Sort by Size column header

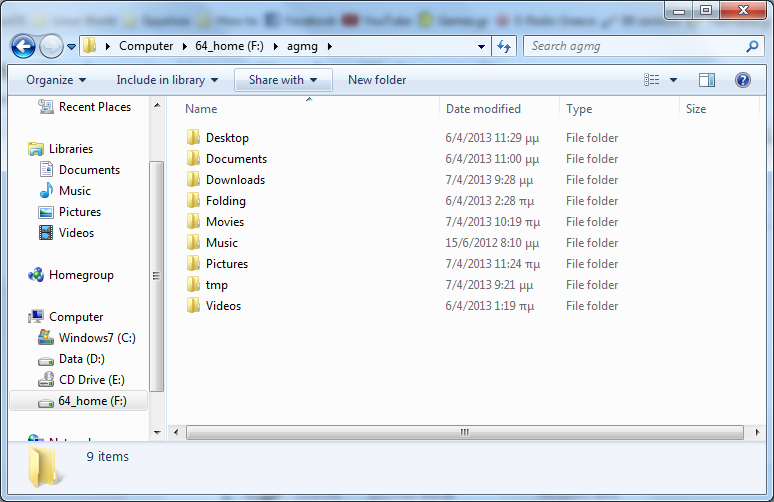(x=696, y=109)
